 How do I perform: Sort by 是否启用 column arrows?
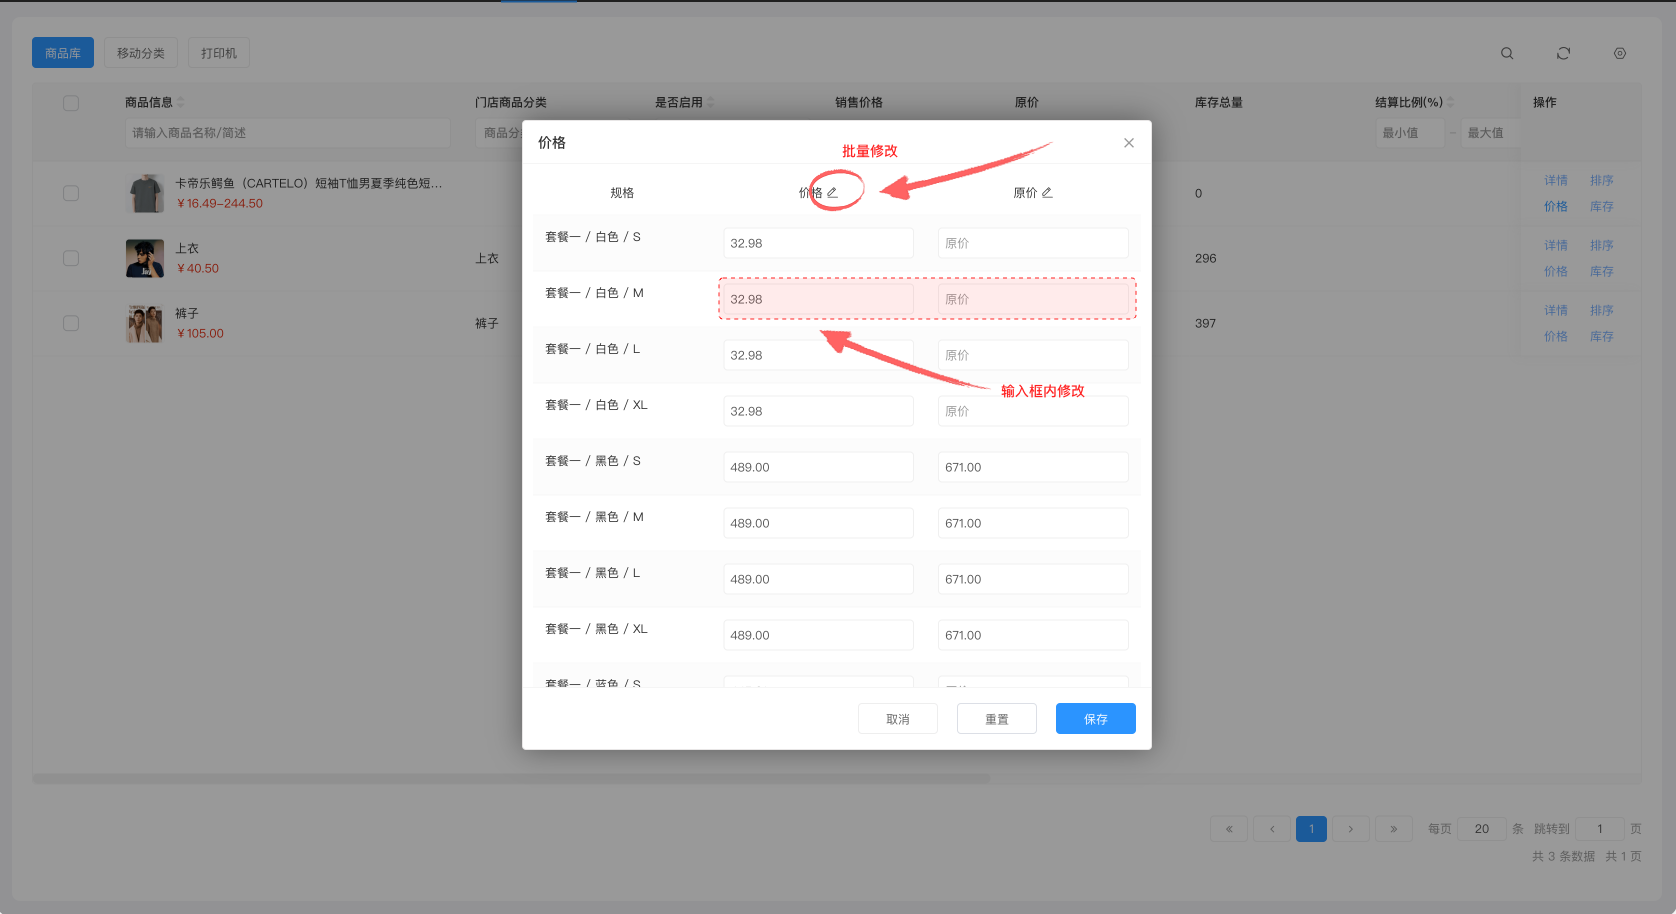(711, 102)
